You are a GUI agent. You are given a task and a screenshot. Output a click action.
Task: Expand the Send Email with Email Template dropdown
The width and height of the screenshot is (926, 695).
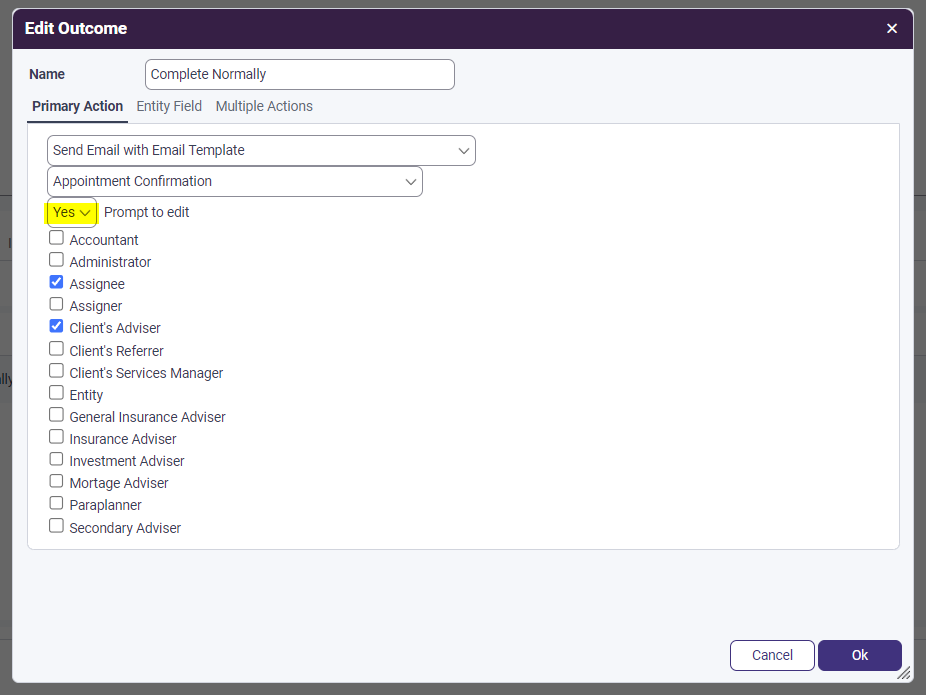[261, 150]
